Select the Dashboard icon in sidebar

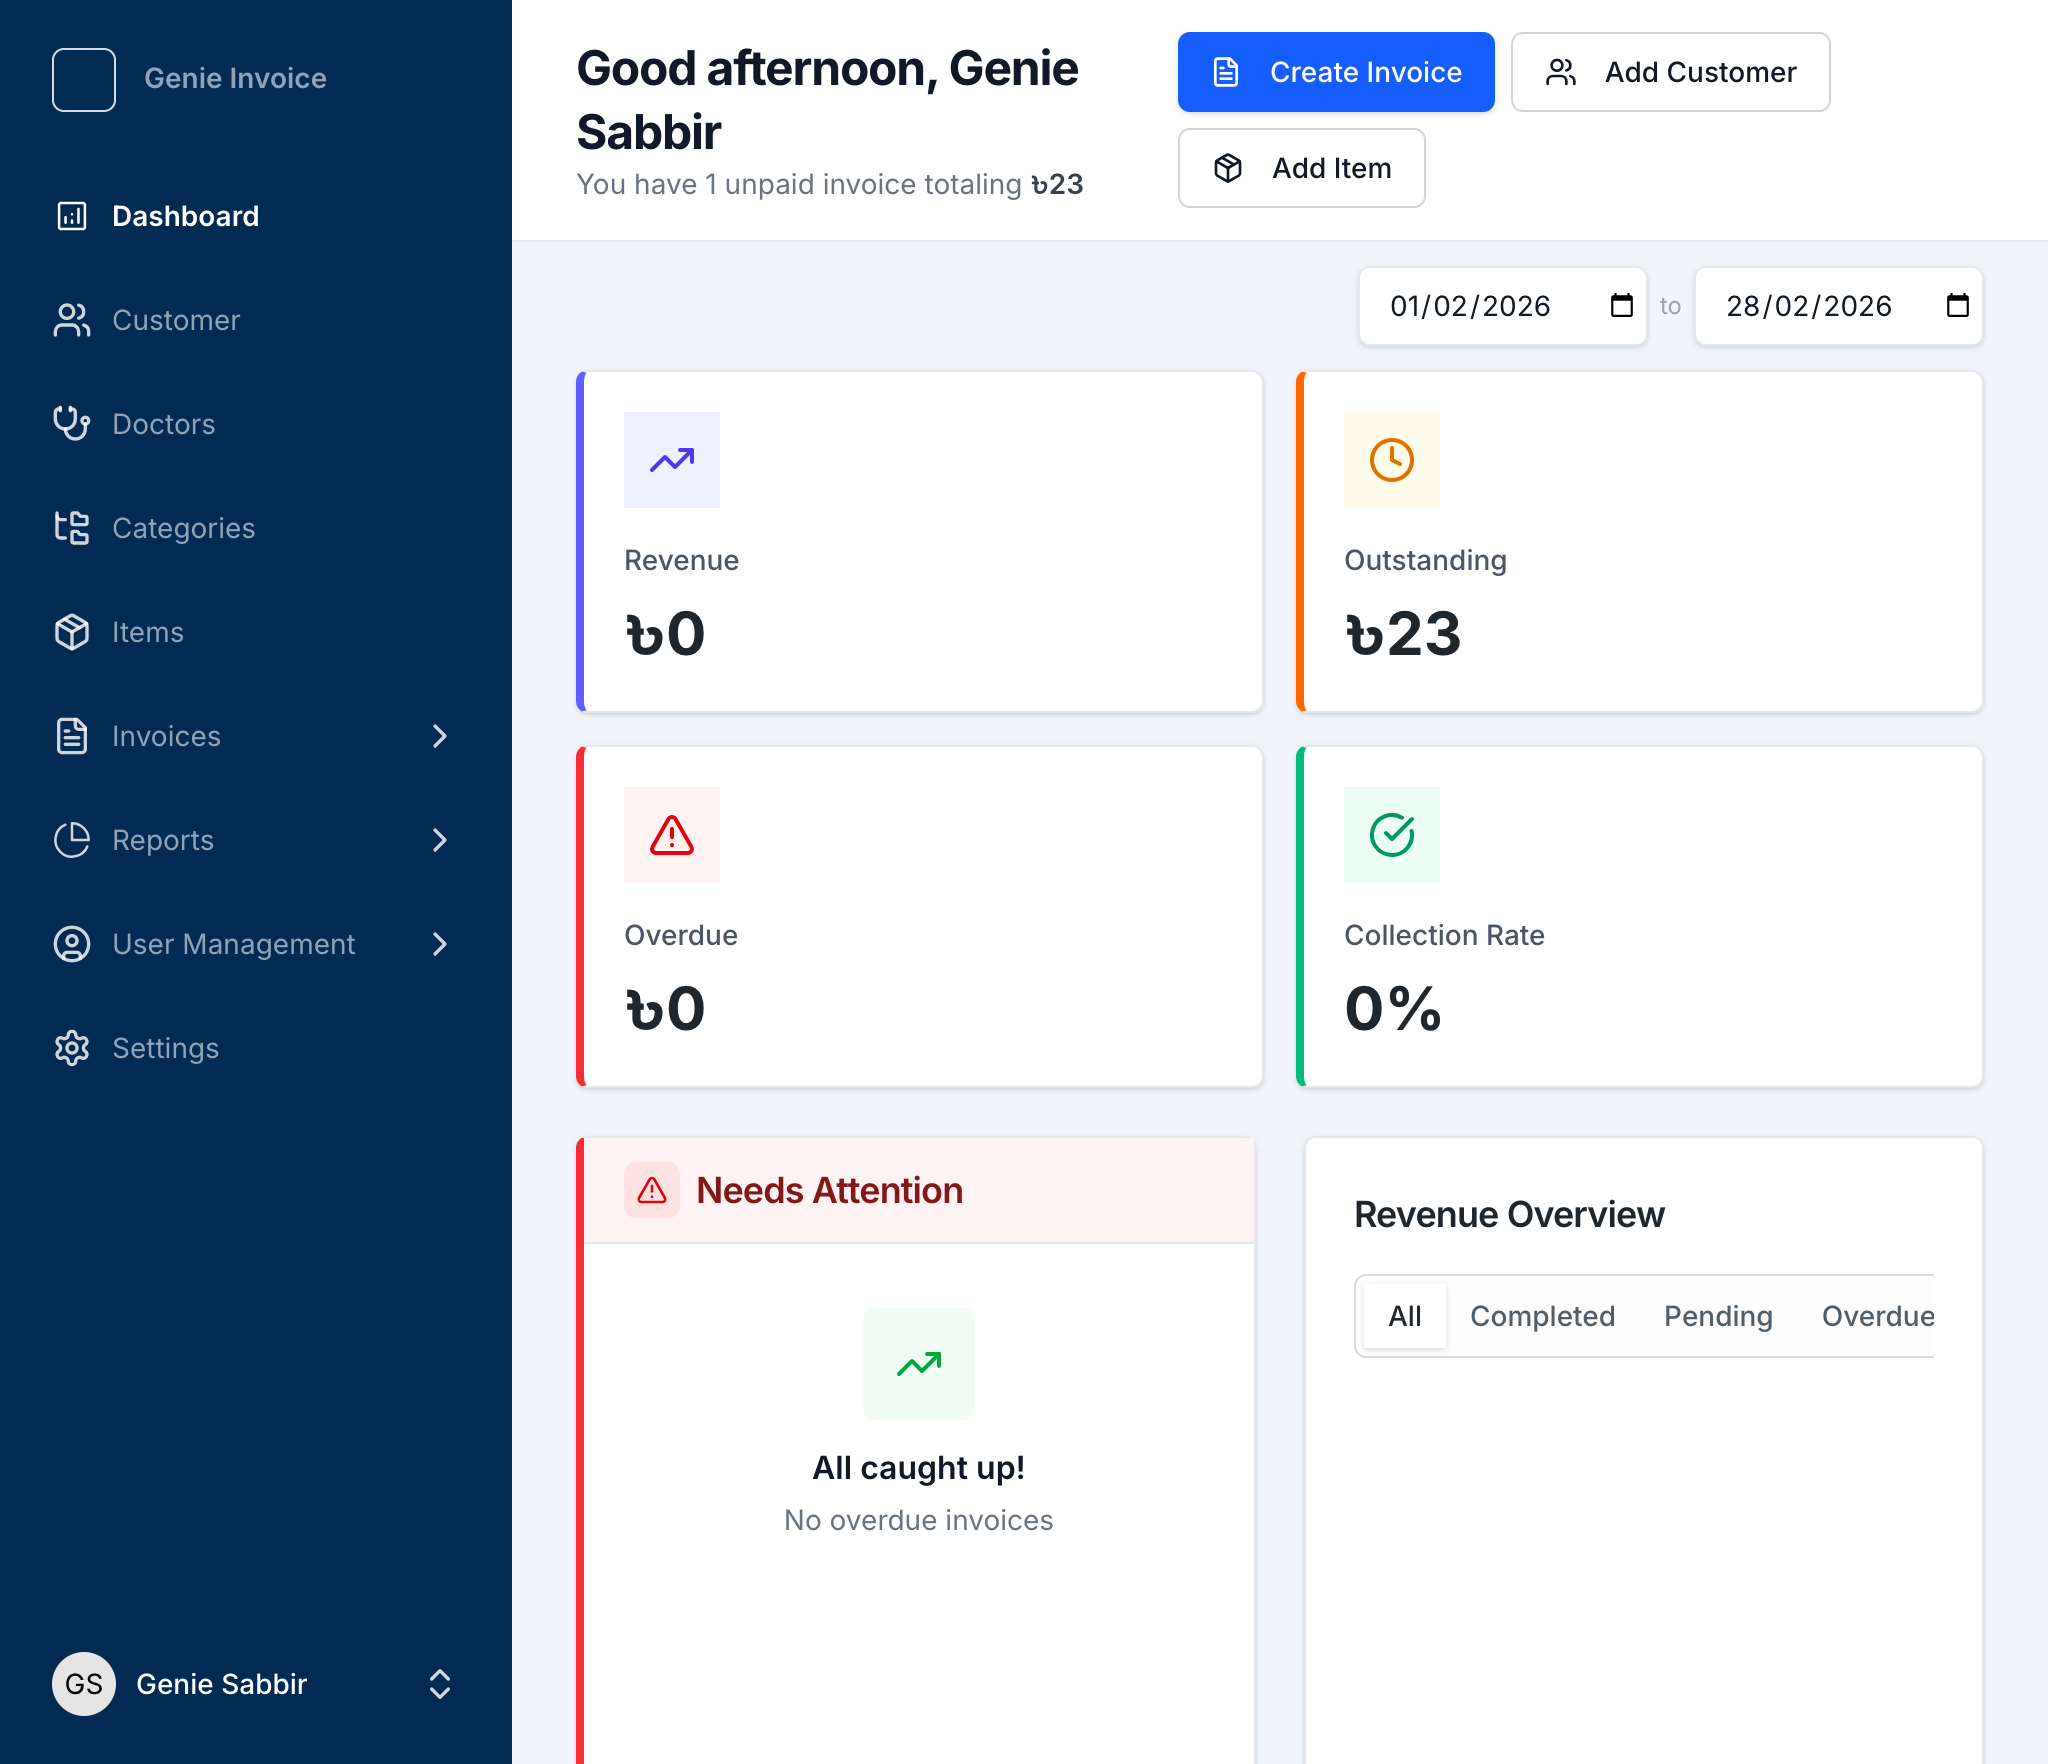point(70,216)
